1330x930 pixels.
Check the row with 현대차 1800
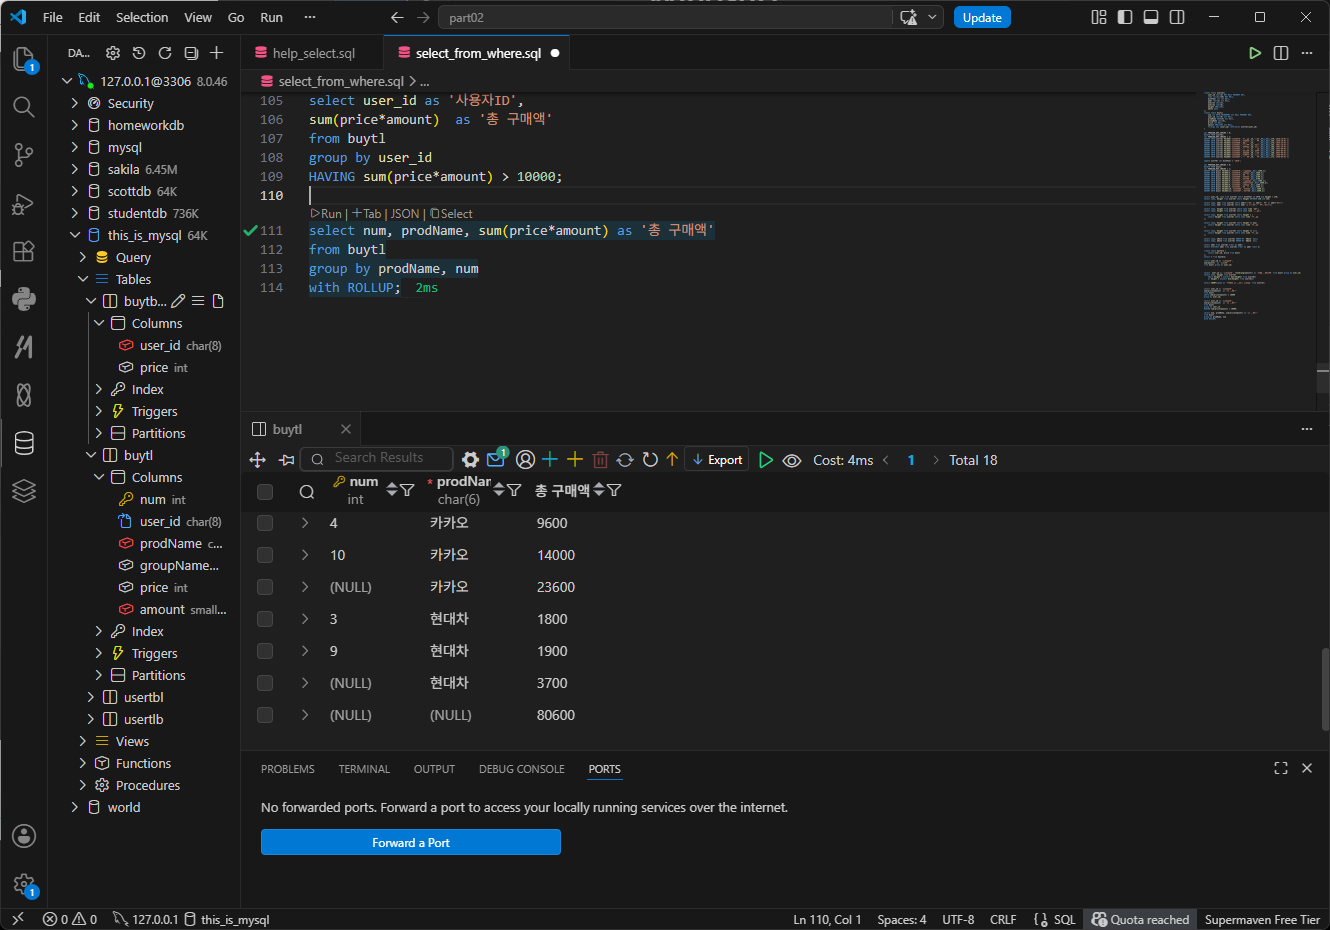(265, 619)
